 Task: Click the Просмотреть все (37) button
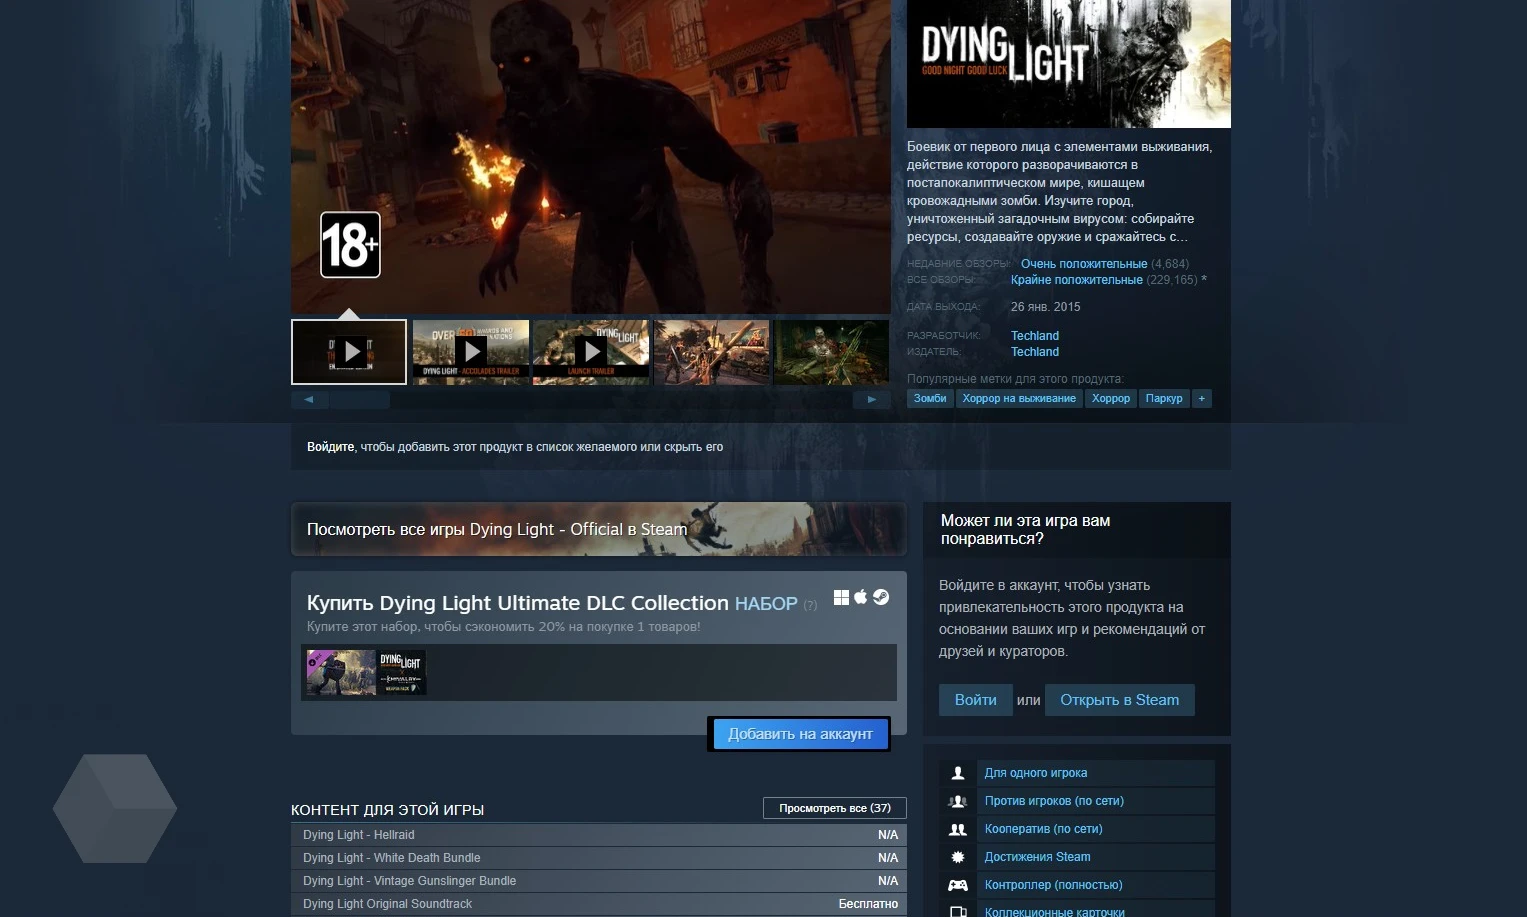[835, 808]
